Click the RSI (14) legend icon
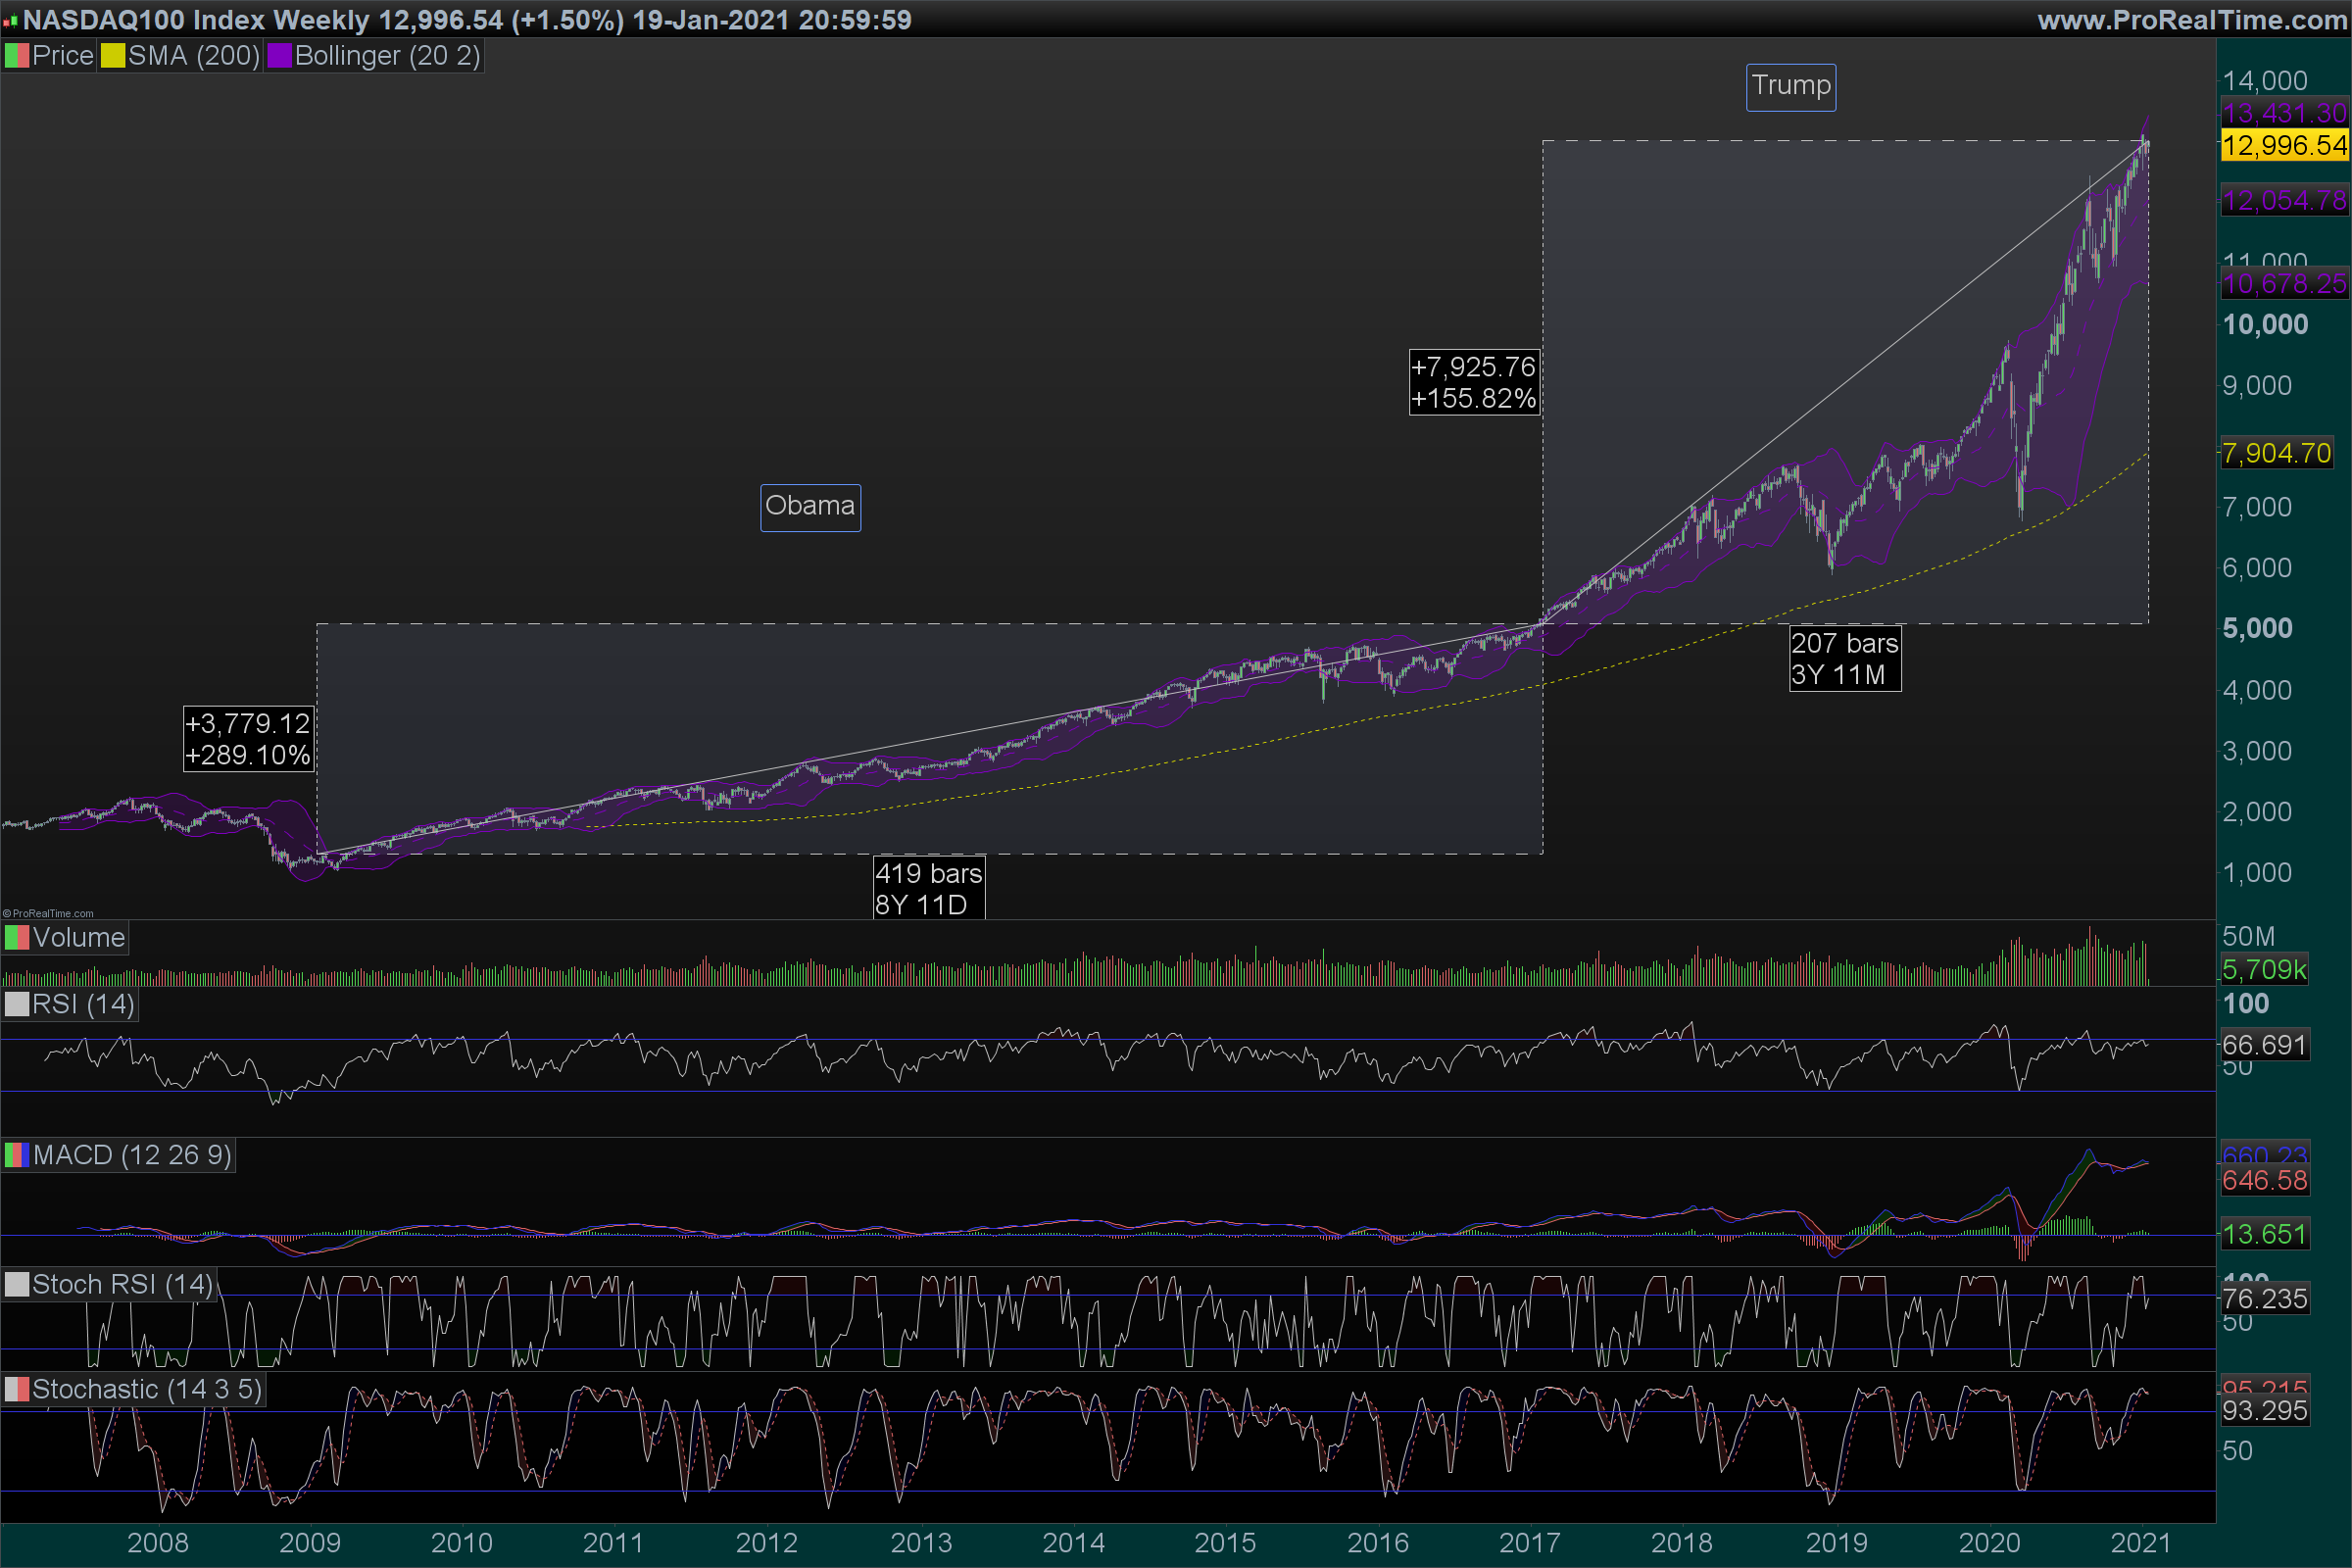2352x1568 pixels. 17,1004
